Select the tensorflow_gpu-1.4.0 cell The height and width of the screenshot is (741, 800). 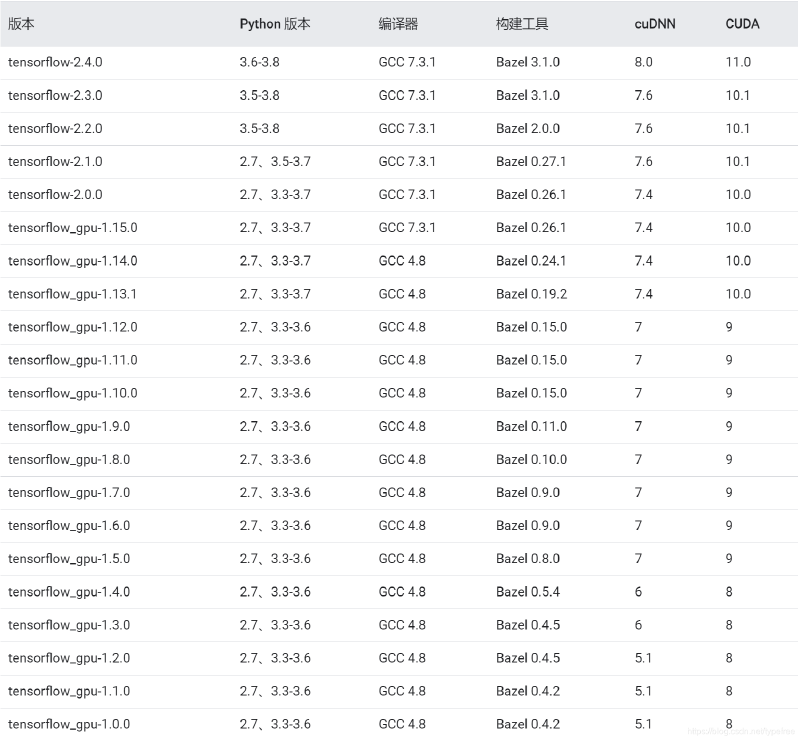pos(69,592)
